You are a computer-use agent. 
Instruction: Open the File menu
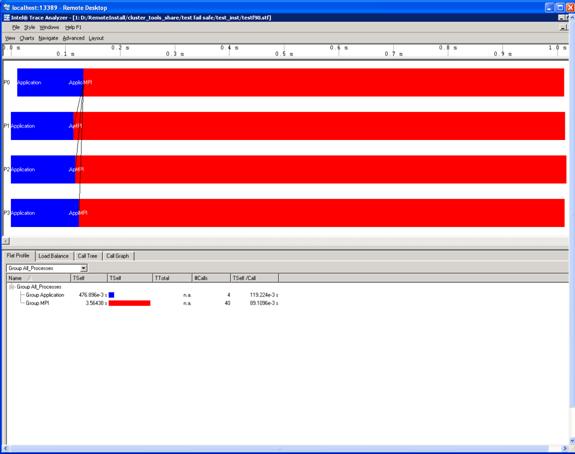(16, 28)
